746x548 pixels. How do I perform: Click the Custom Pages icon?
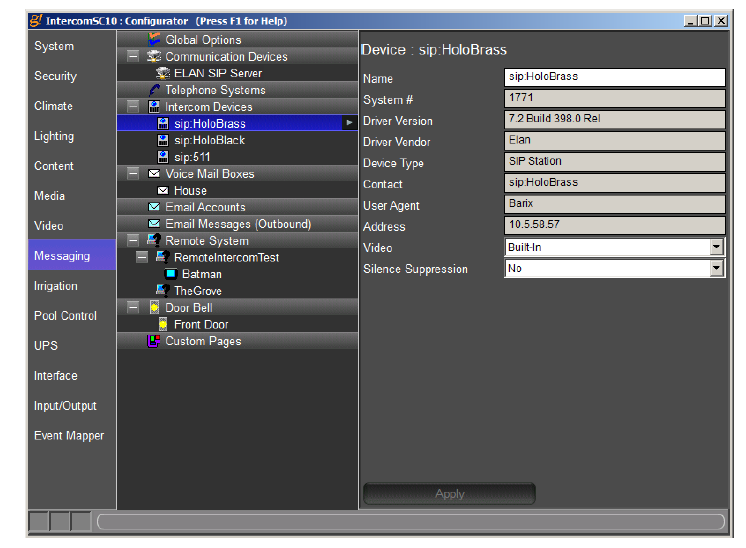154,341
